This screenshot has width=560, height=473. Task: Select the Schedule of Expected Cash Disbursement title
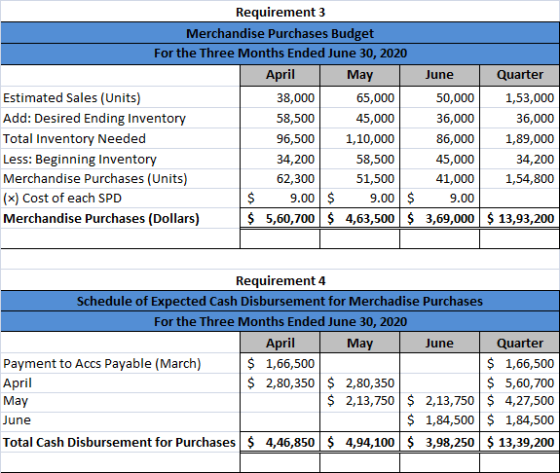pos(280,301)
